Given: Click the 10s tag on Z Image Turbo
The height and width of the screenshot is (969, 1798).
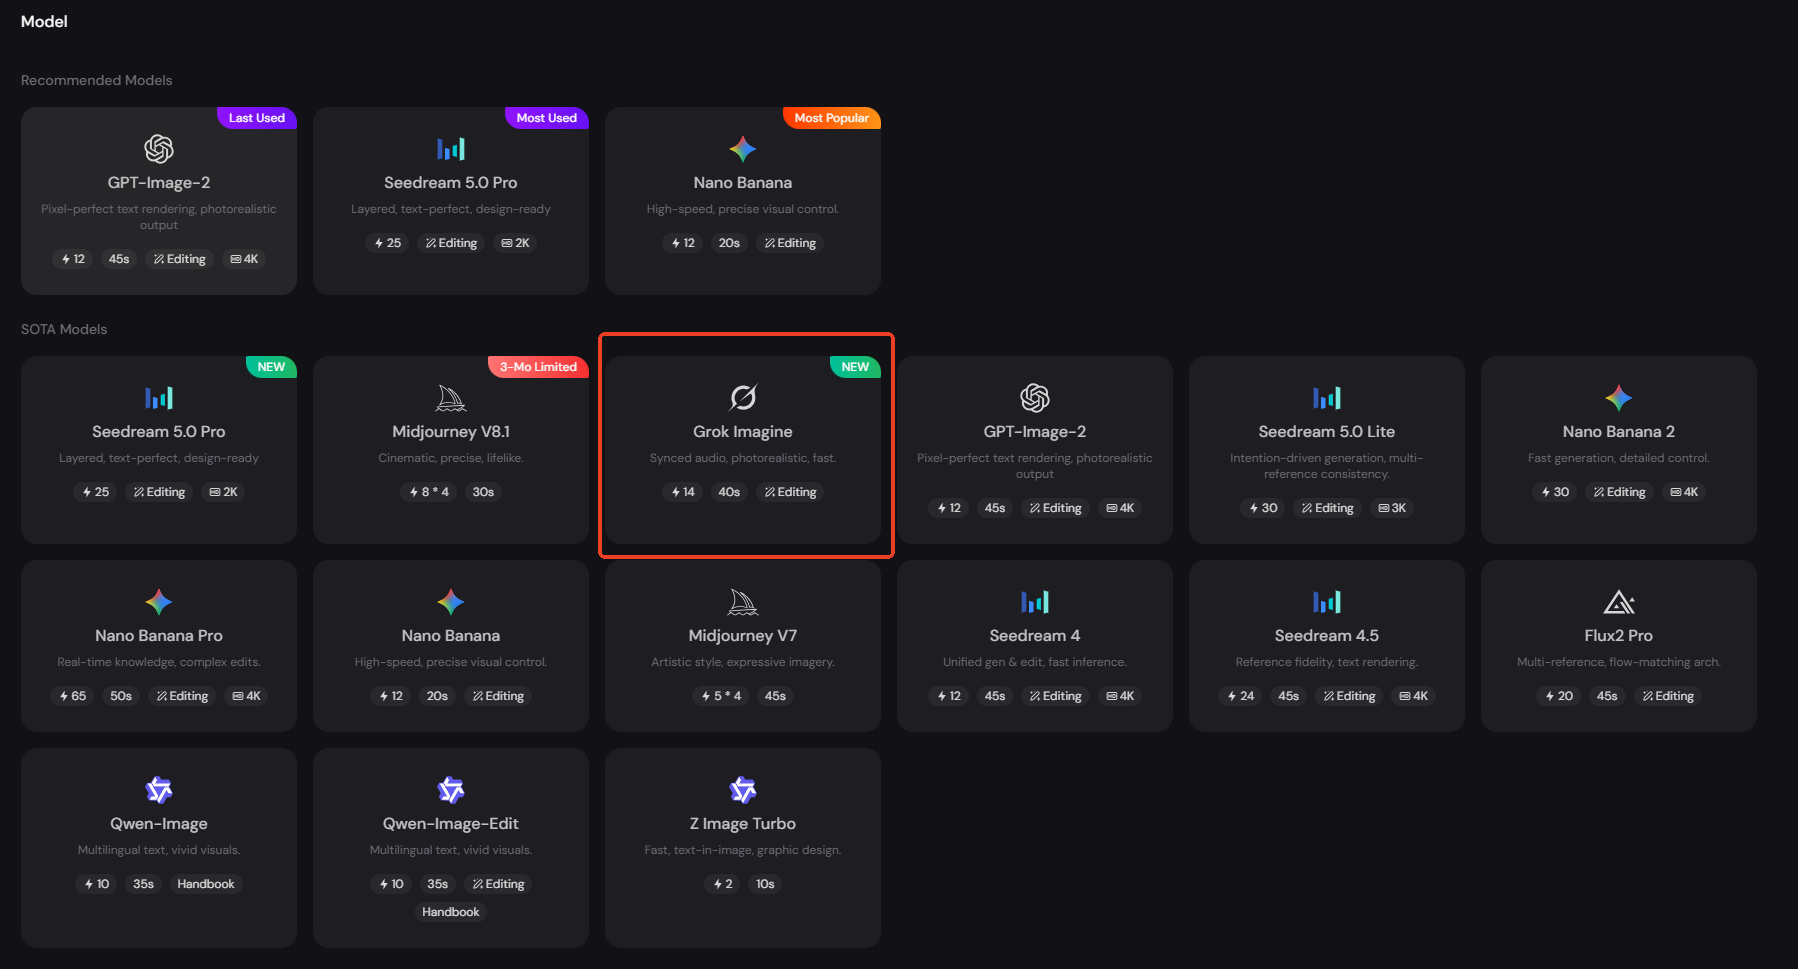Looking at the screenshot, I should pyautogui.click(x=765, y=884).
